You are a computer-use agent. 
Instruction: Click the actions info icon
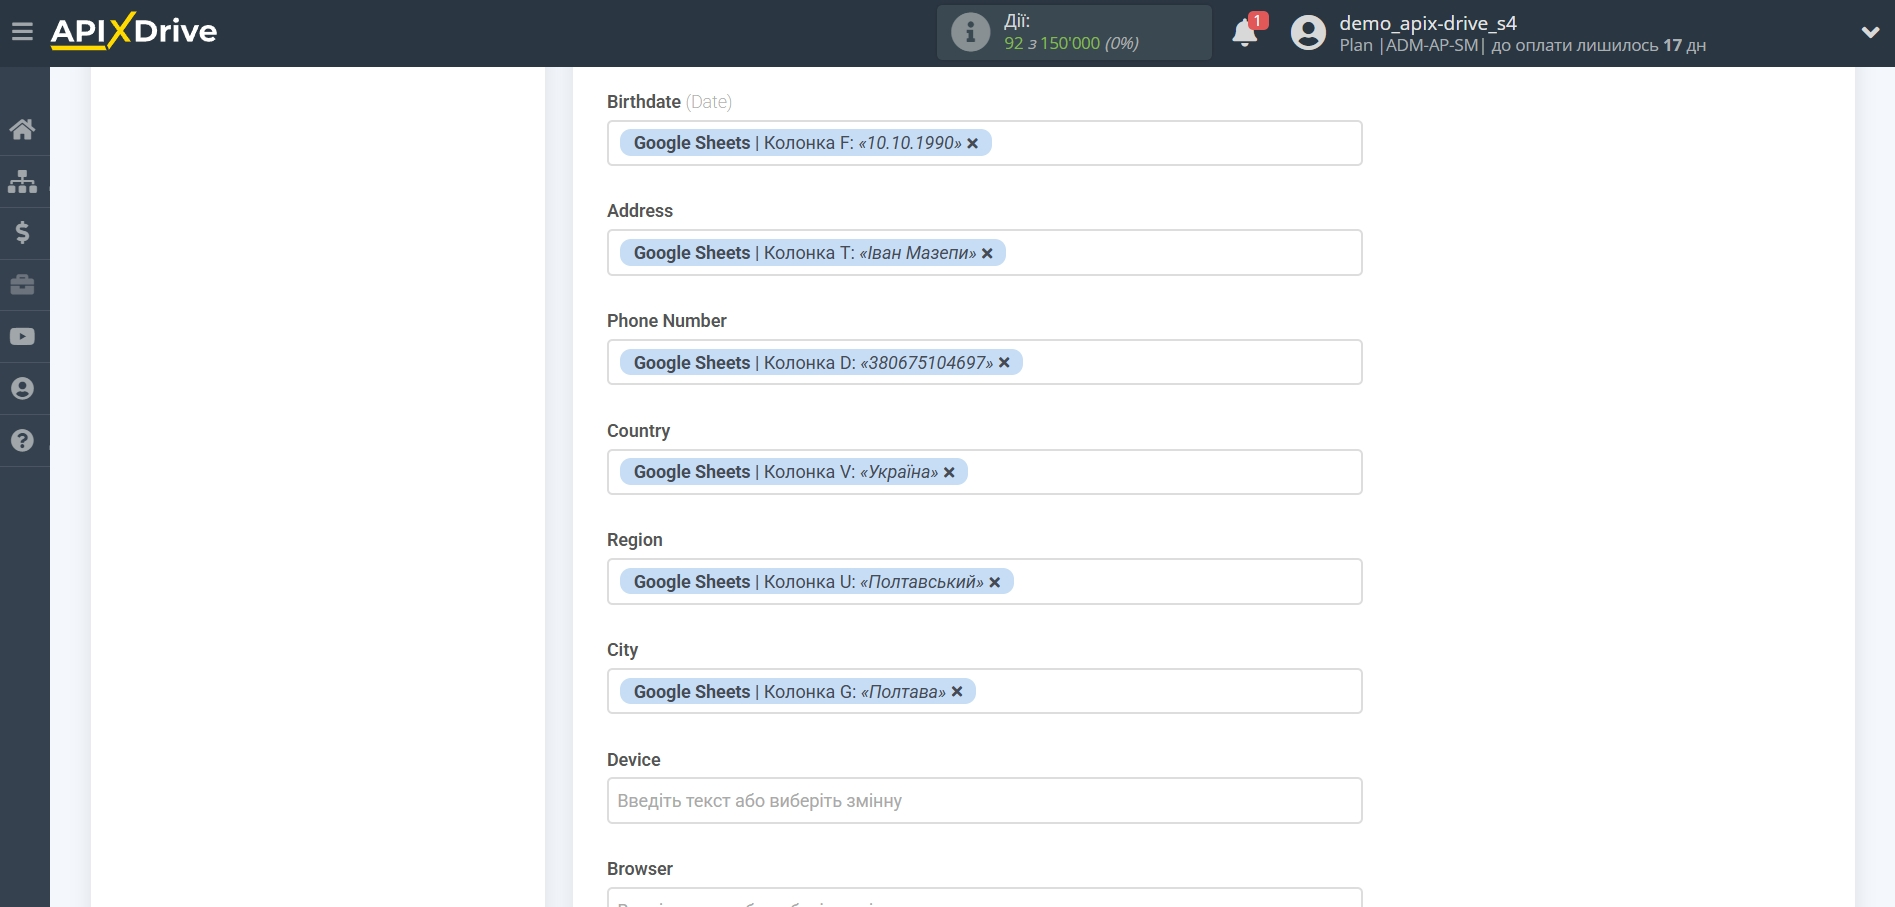click(x=969, y=32)
